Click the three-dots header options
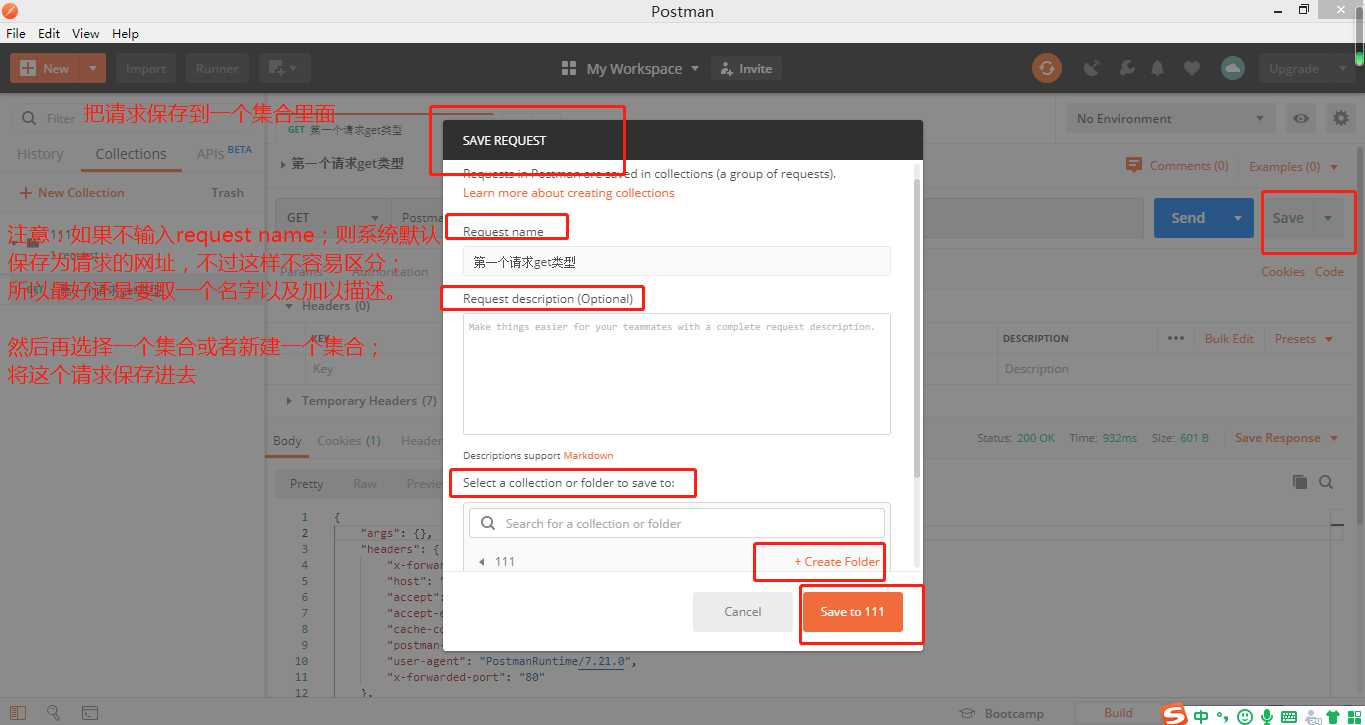The height and width of the screenshot is (725, 1365). 1175,338
